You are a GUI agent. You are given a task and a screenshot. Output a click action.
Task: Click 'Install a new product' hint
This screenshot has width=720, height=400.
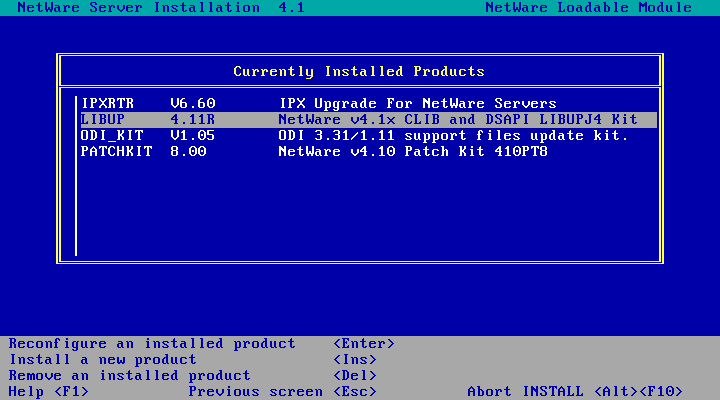tap(103, 360)
